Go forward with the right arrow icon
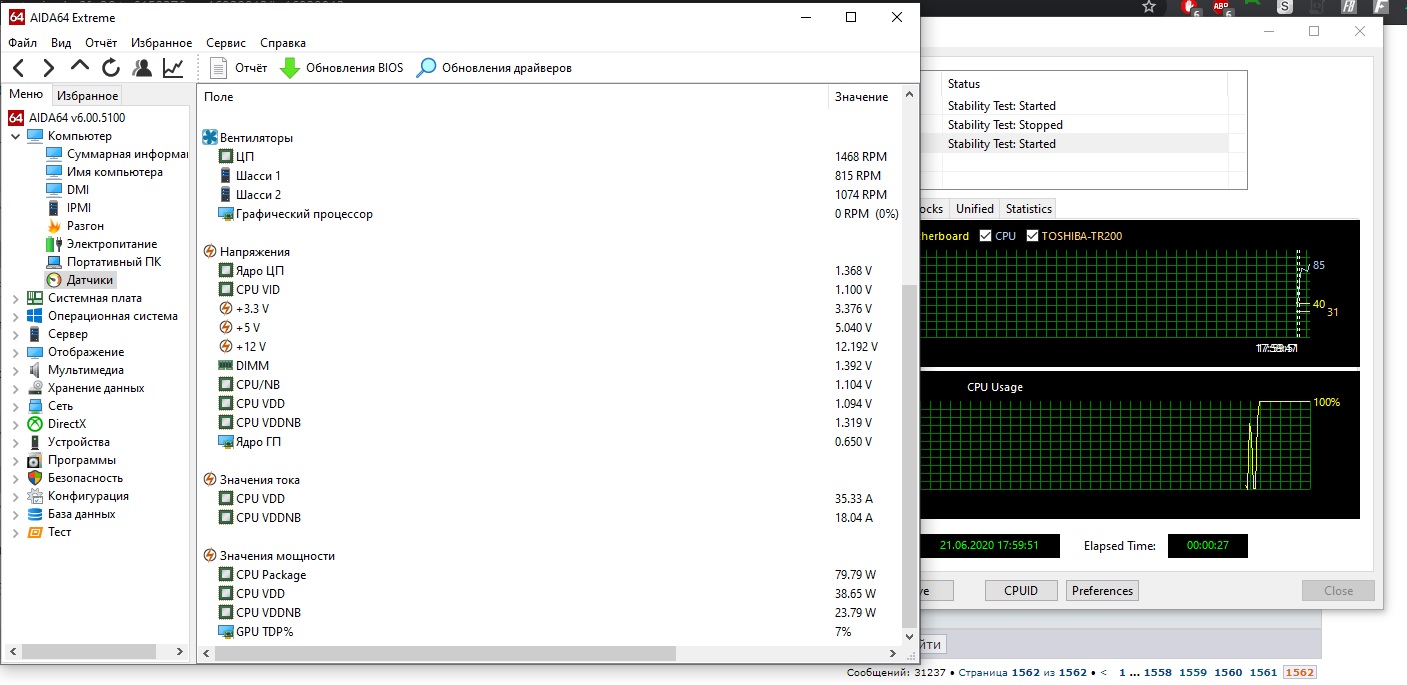This screenshot has height=685, width=1407. point(48,68)
